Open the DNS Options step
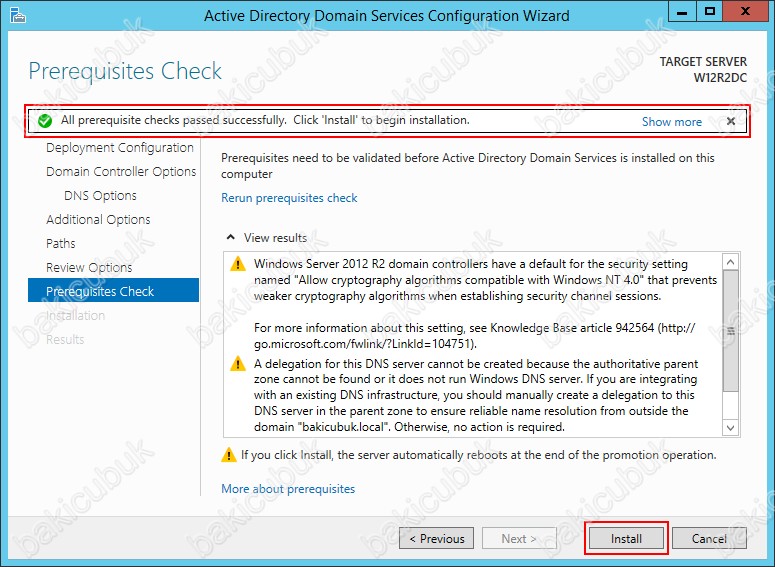Screen dimensions: 775x567 pyautogui.click(x=100, y=196)
